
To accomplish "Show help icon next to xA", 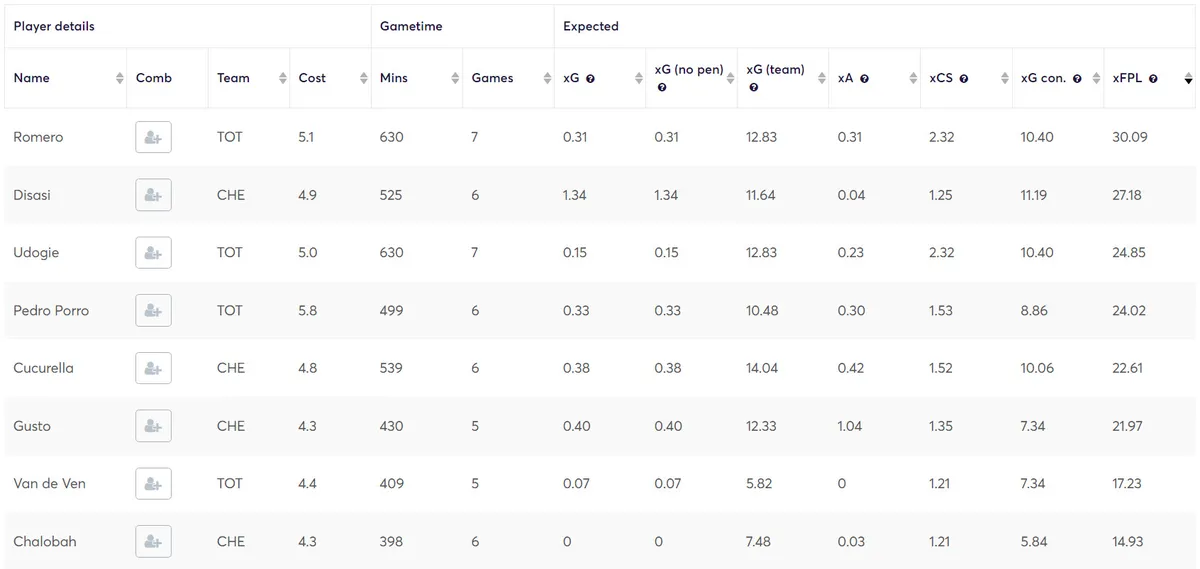I will [864, 79].
